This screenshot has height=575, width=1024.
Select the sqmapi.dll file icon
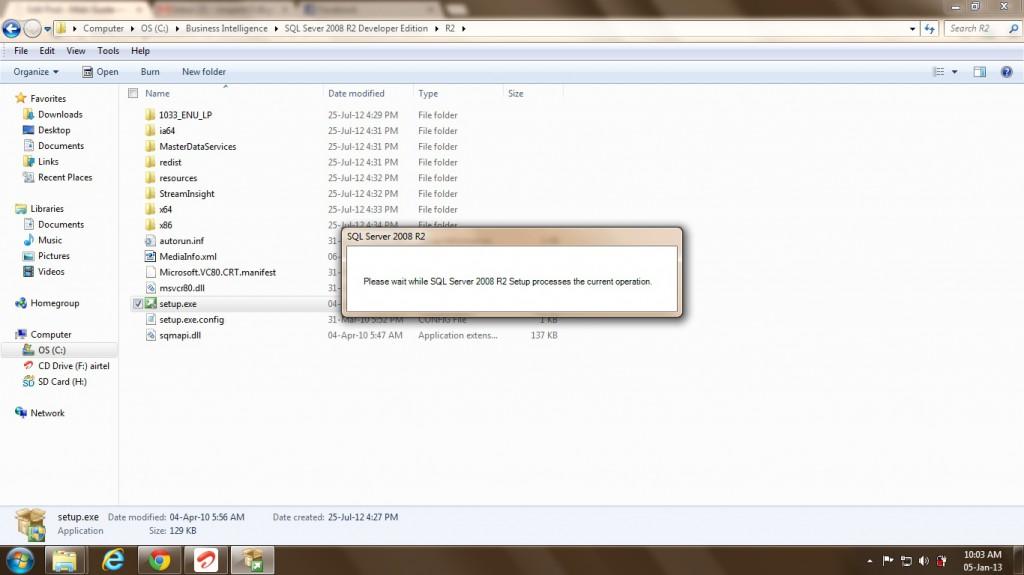[x=150, y=335]
